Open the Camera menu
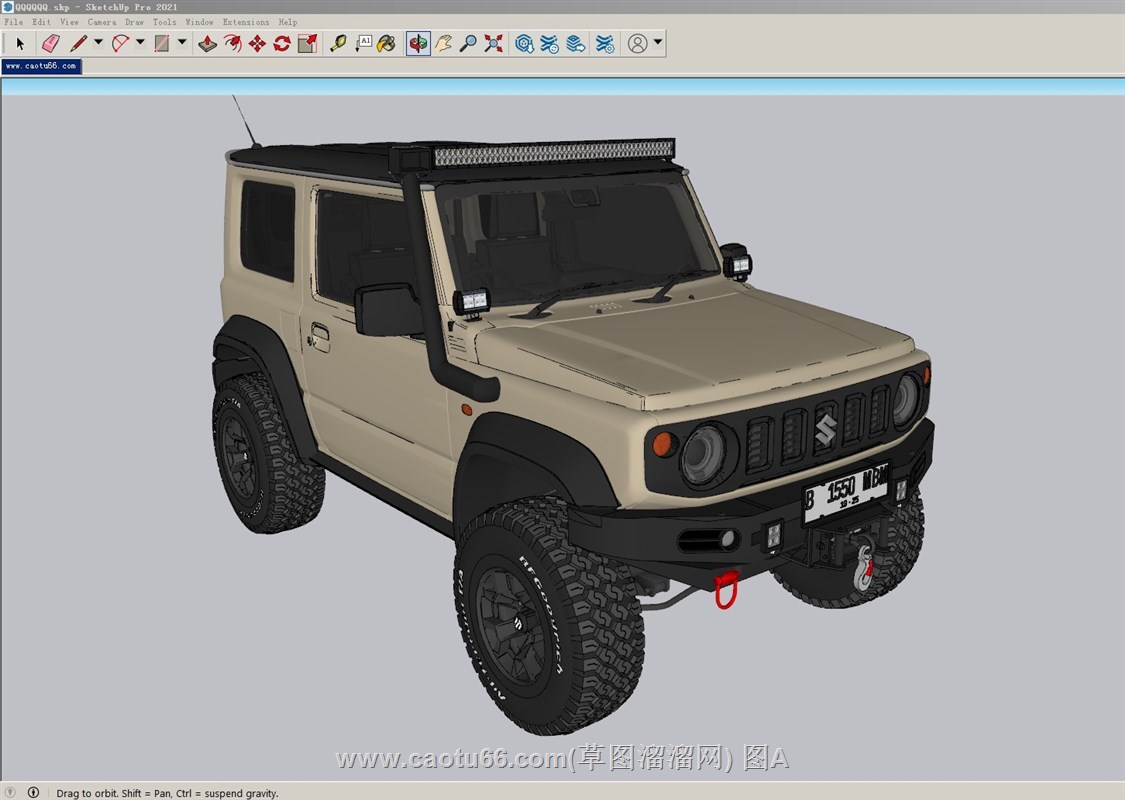 101,22
